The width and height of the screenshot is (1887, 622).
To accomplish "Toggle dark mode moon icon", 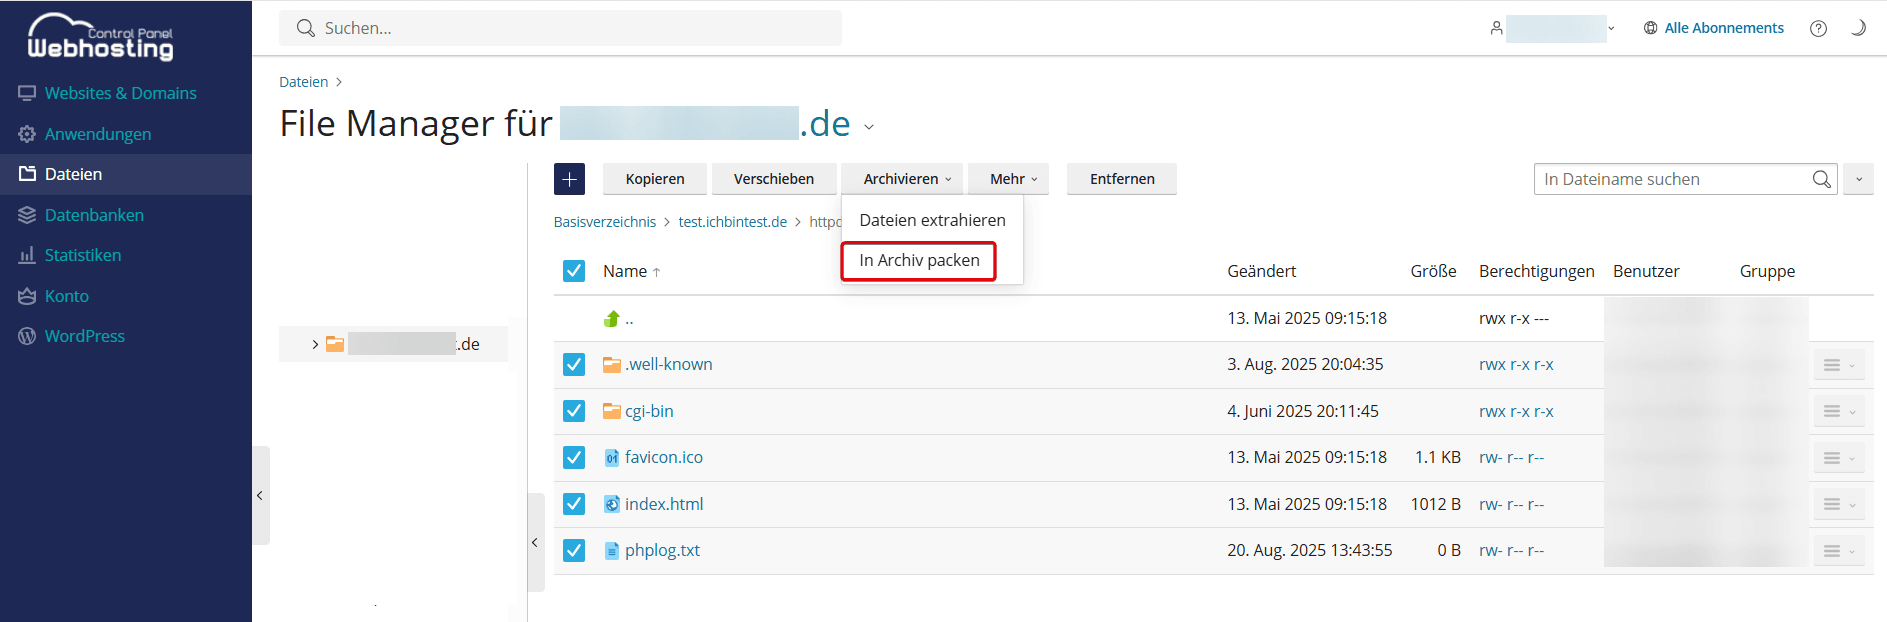I will coord(1857,28).
